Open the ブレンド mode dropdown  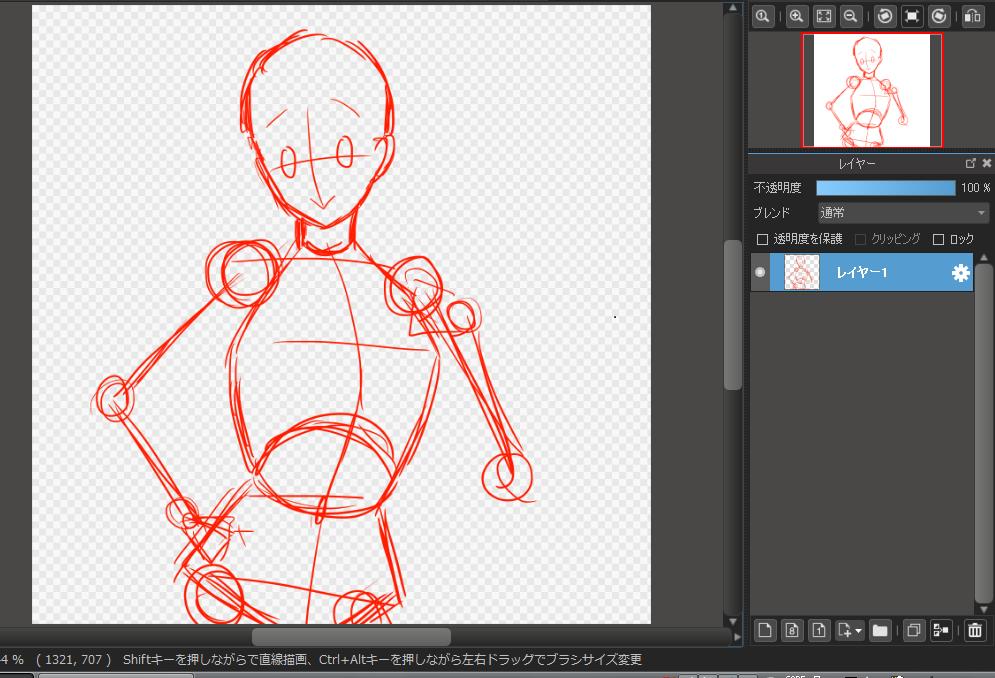point(902,213)
